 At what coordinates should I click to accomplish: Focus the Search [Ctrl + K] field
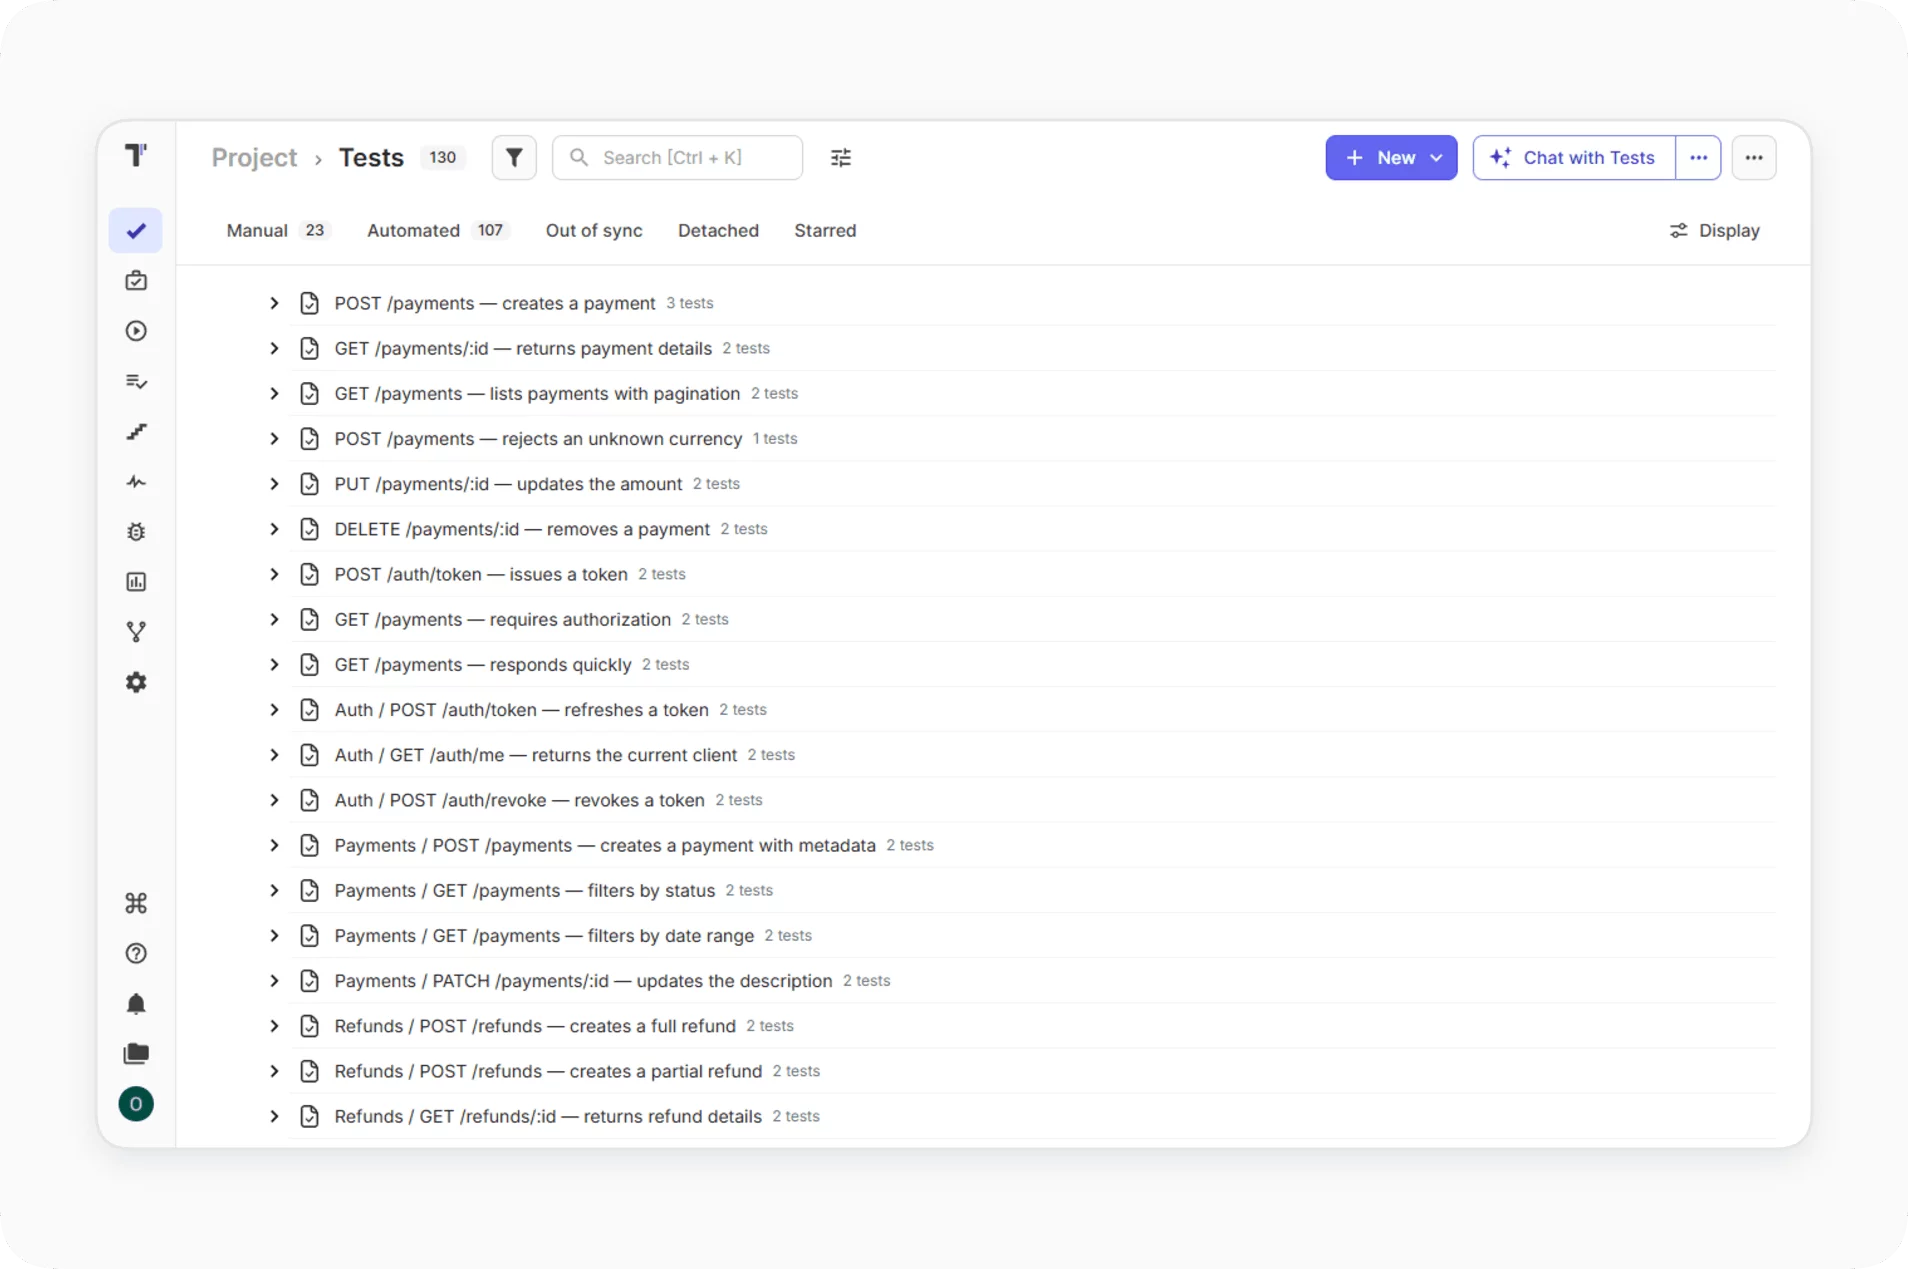click(677, 158)
